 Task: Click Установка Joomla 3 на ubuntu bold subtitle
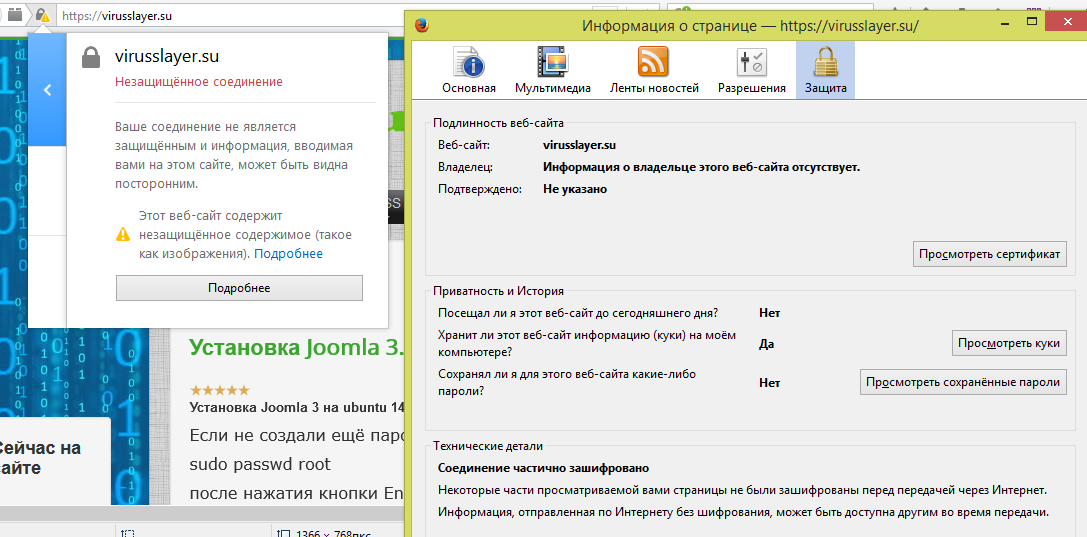tap(297, 407)
